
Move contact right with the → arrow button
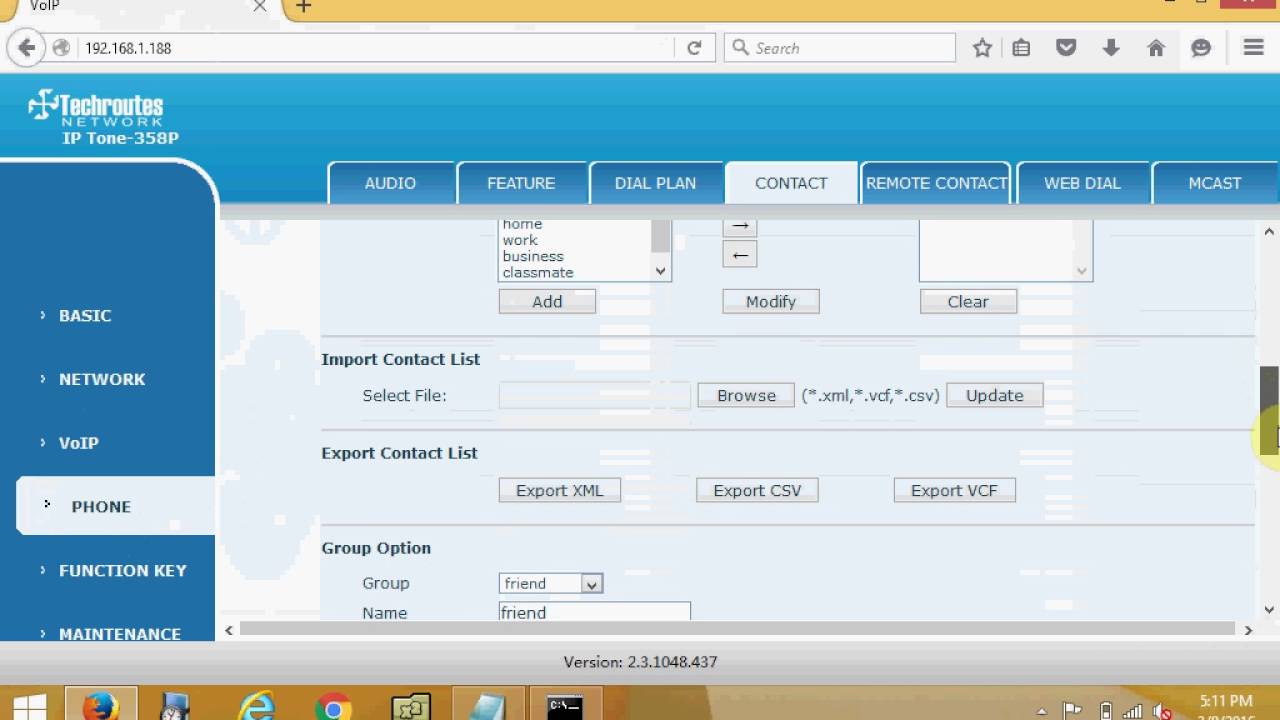pos(740,227)
